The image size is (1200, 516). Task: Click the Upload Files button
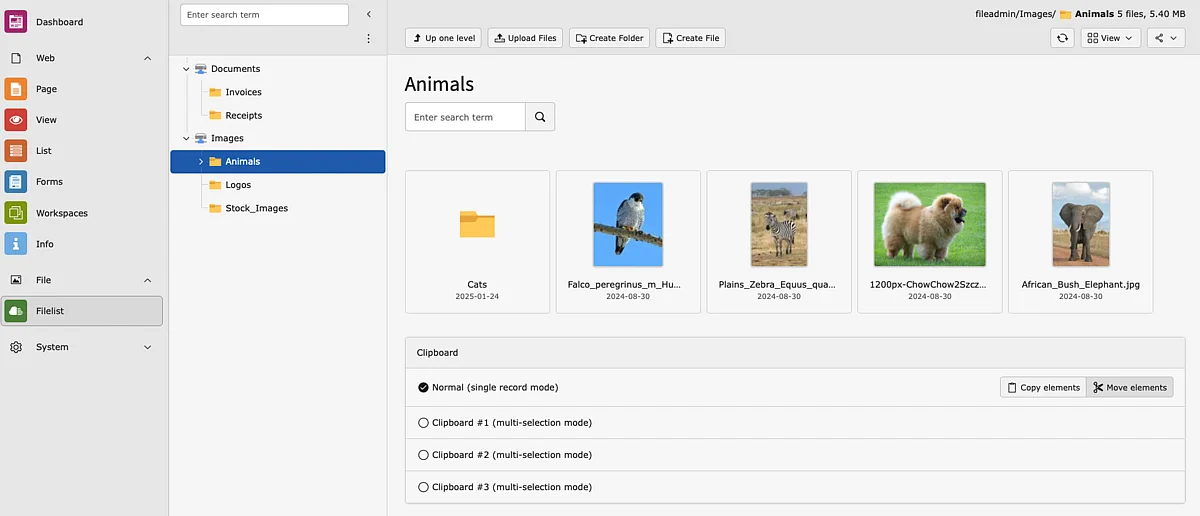pos(526,38)
